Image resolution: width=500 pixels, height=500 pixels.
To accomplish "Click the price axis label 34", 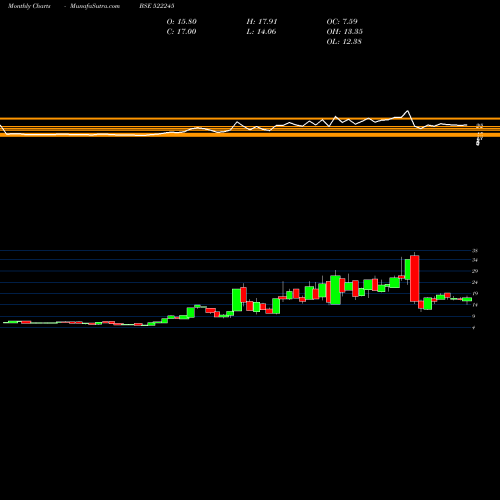I will 475,260.
